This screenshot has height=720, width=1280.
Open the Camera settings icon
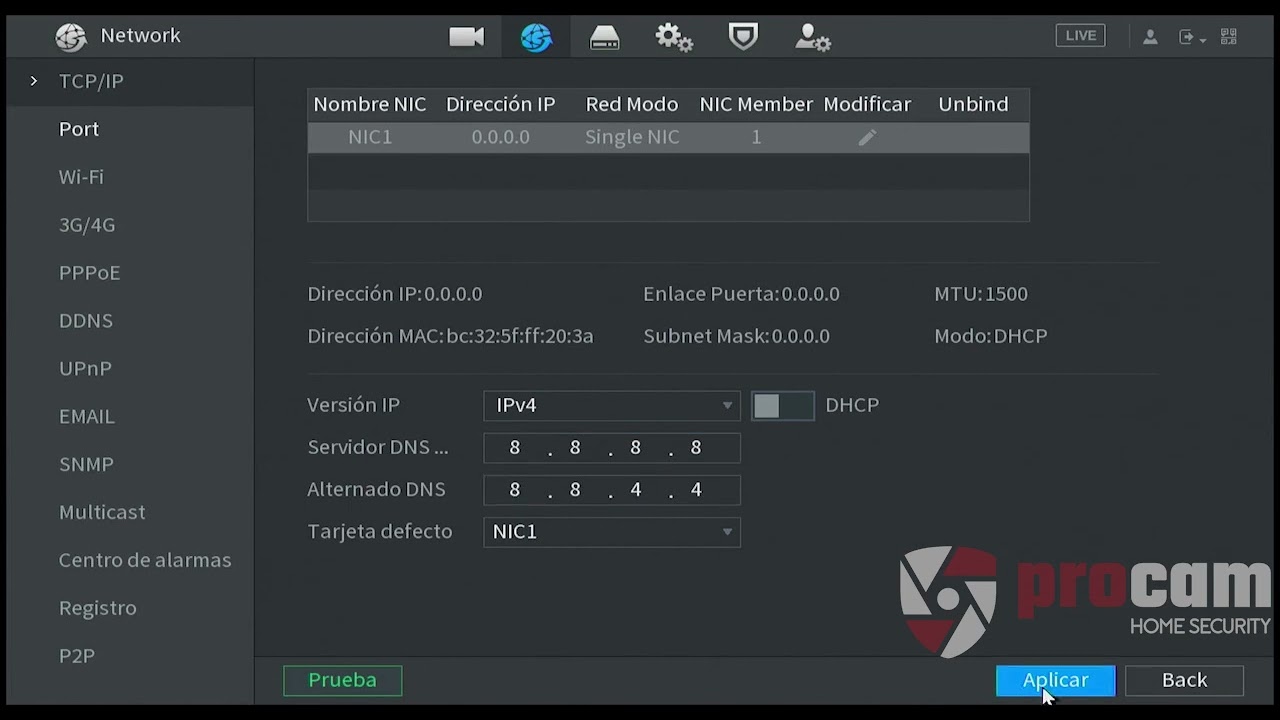coord(466,37)
